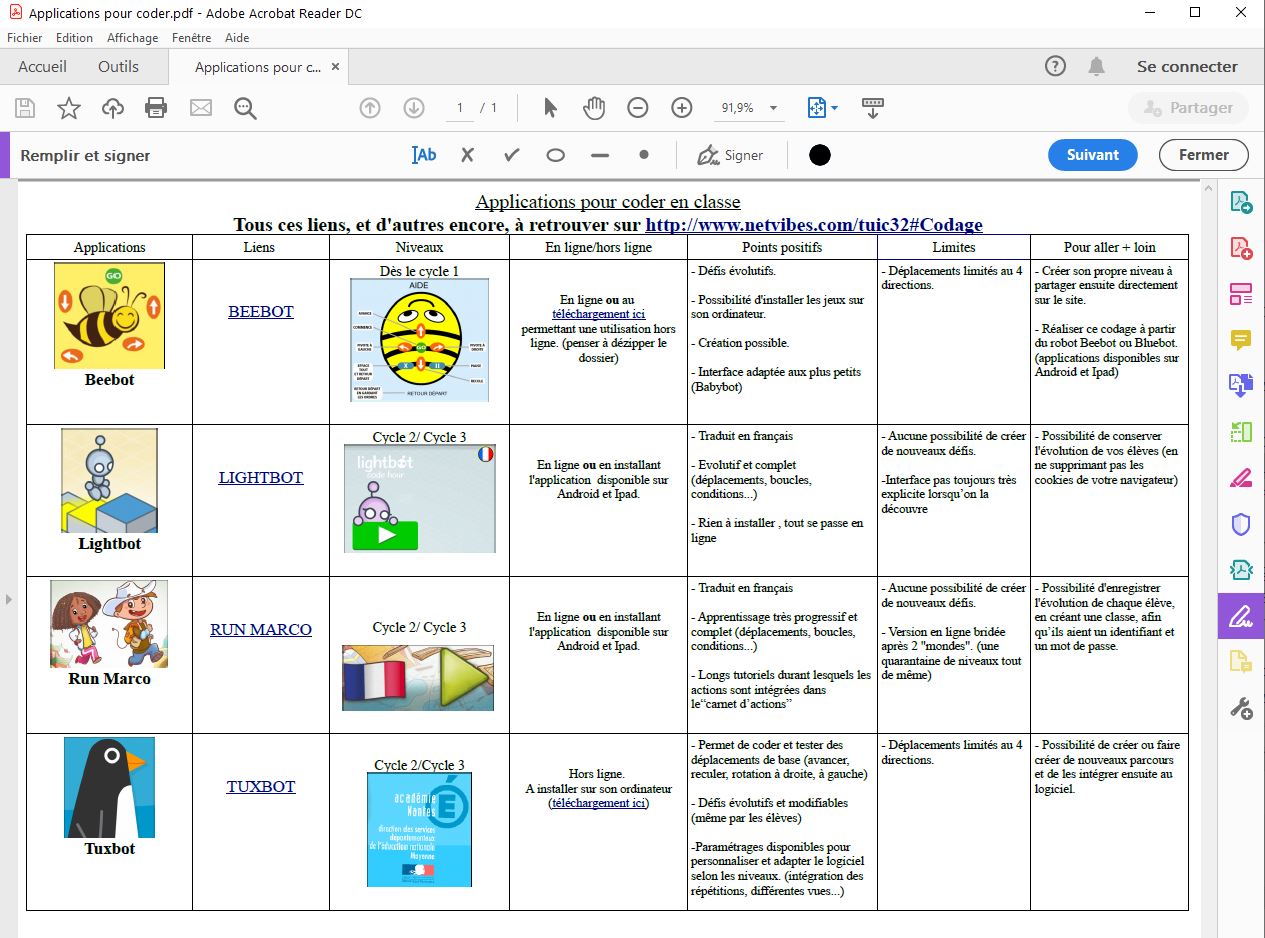Open the More Tools wrench icon
1265x938 pixels.
point(1241,708)
